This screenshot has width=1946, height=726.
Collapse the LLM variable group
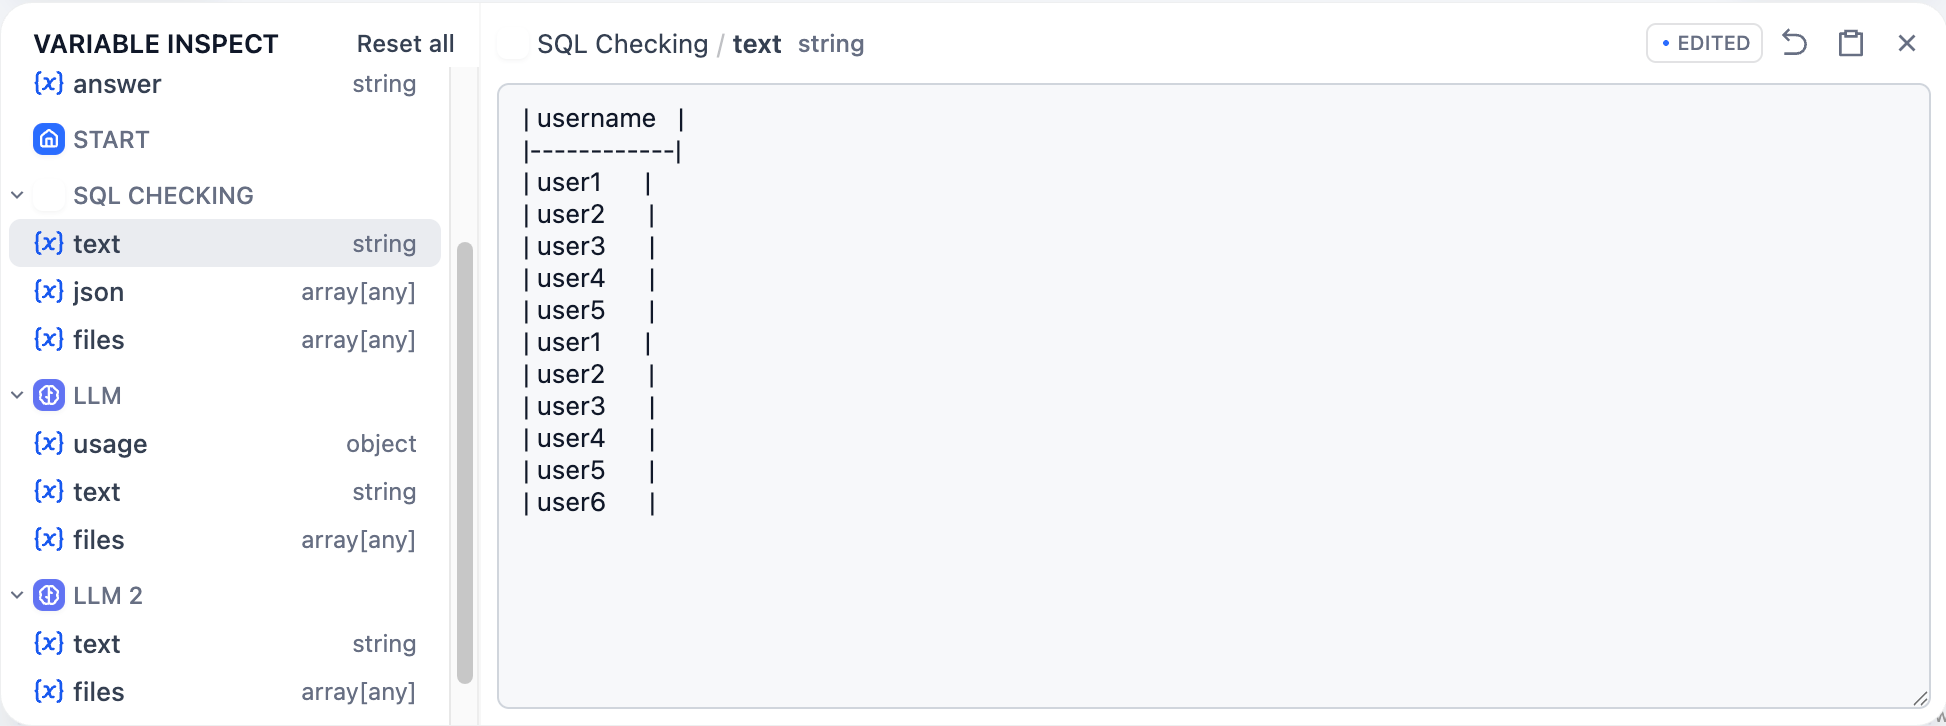[17, 395]
